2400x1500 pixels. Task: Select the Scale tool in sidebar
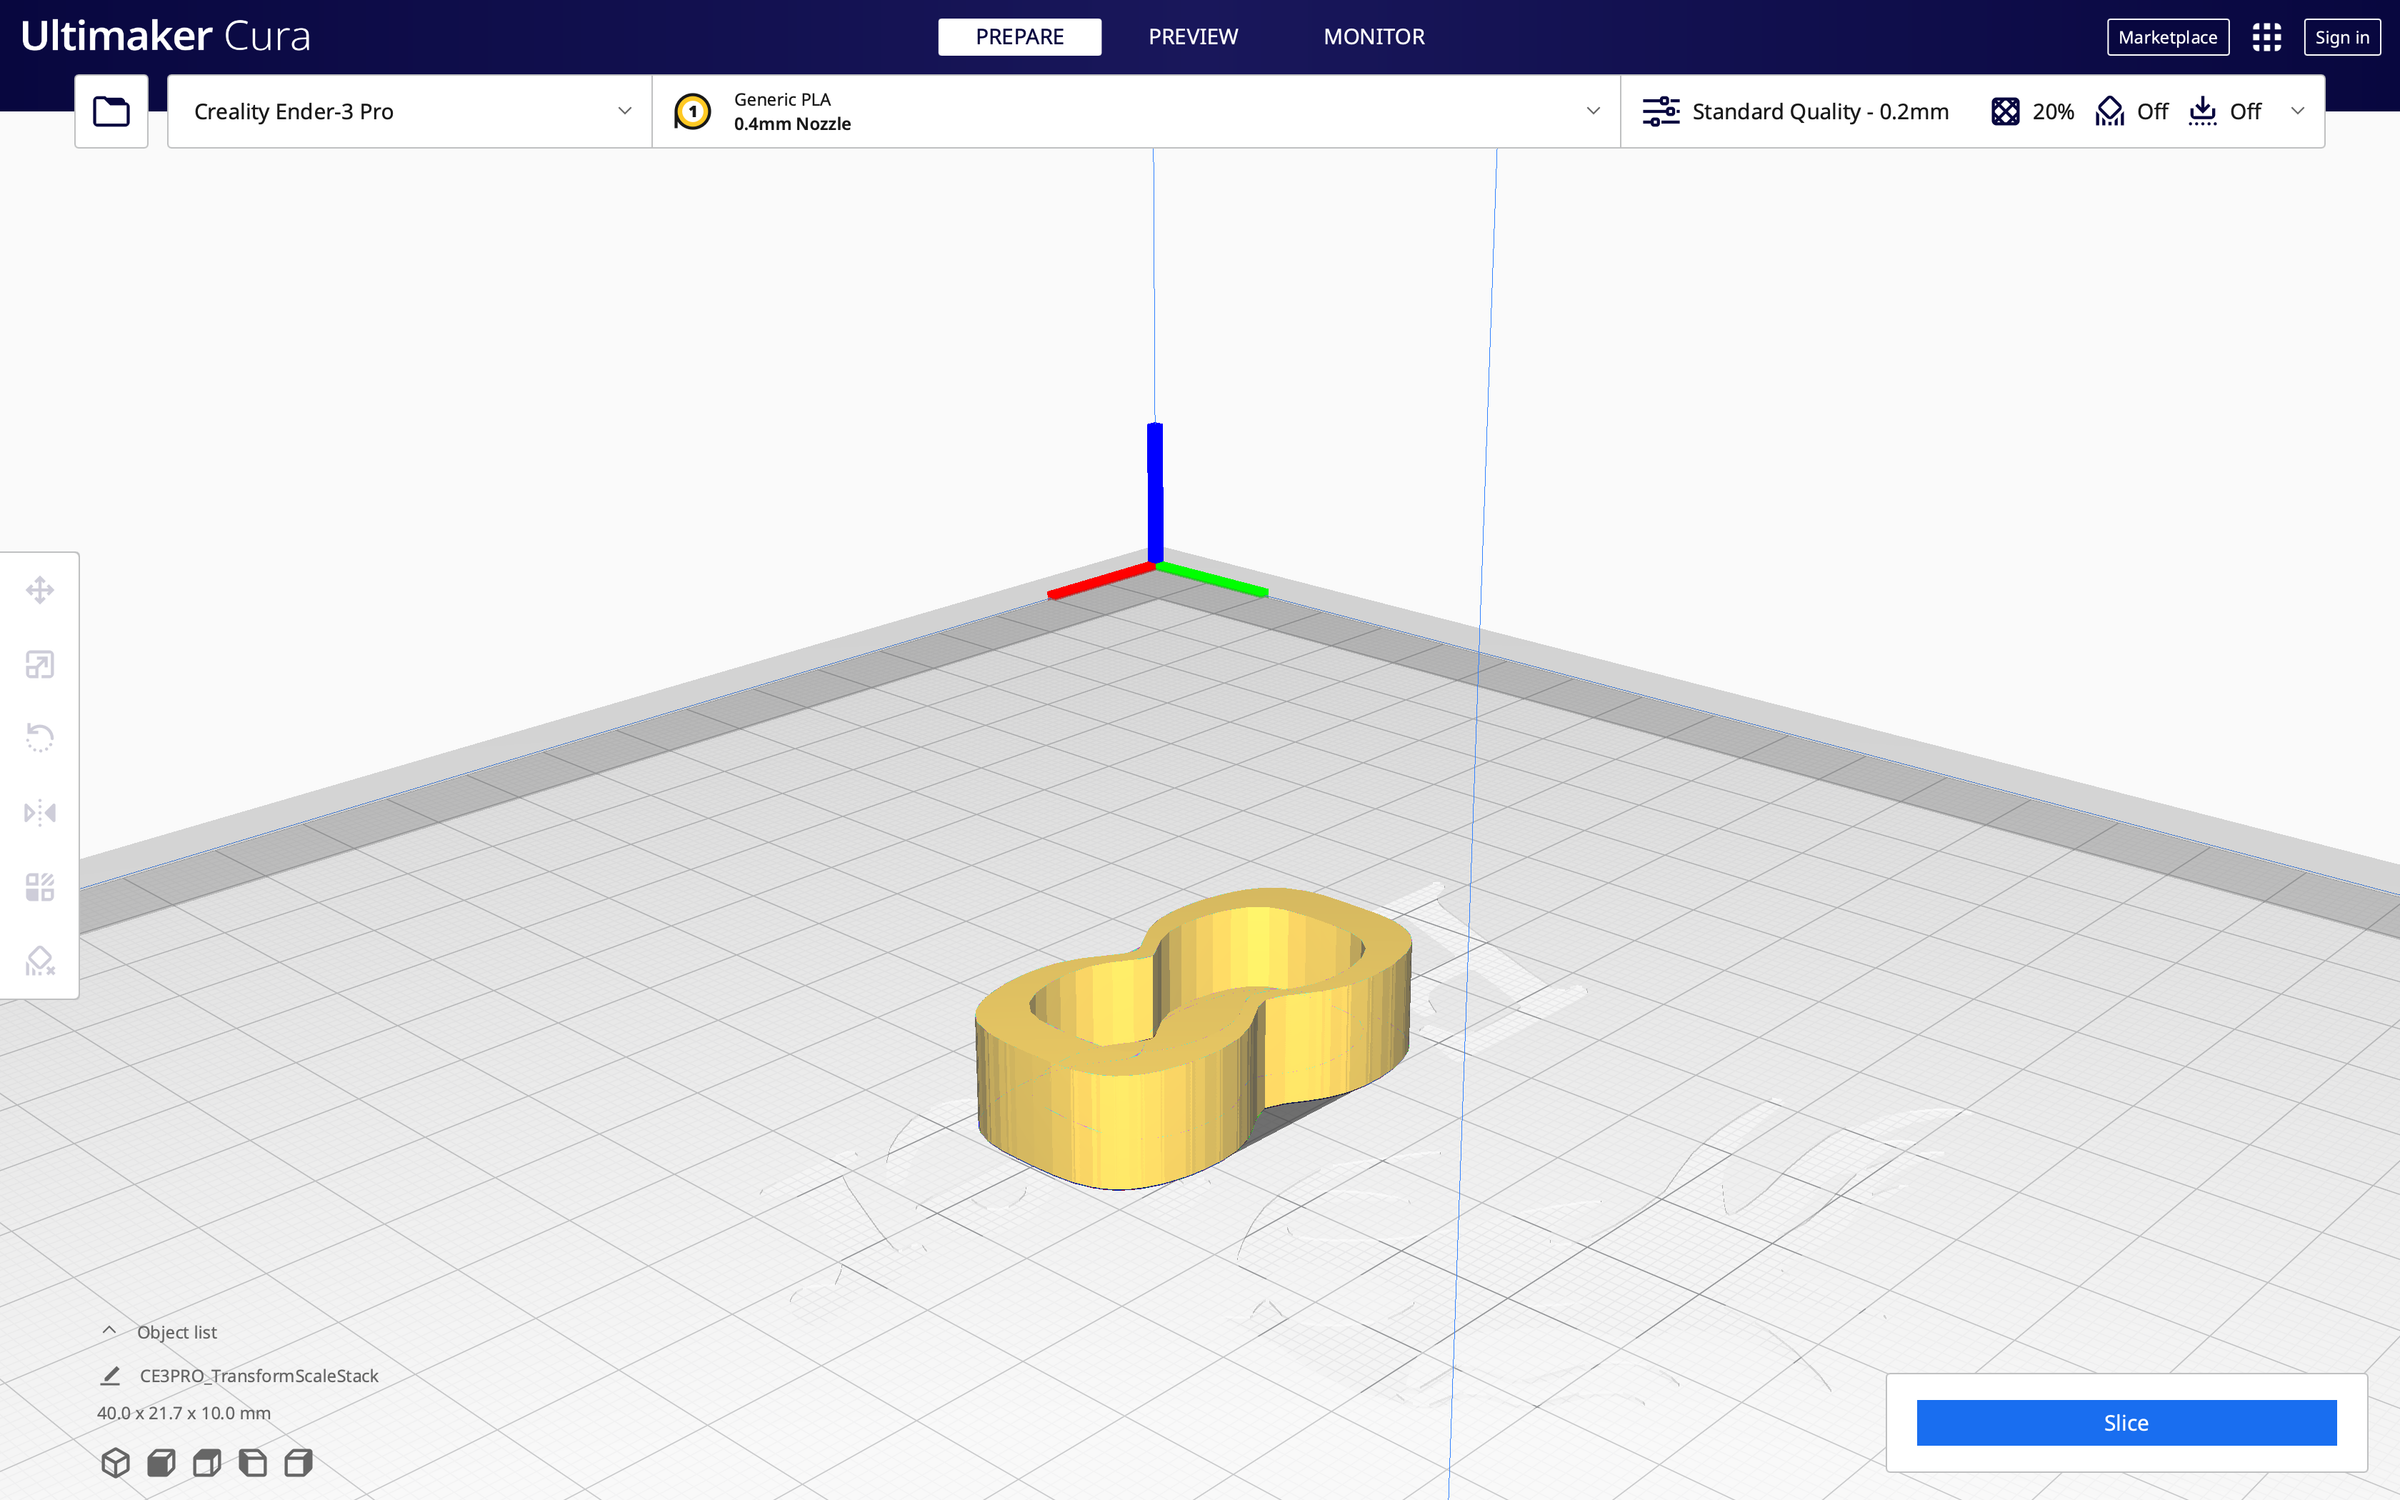[x=40, y=664]
